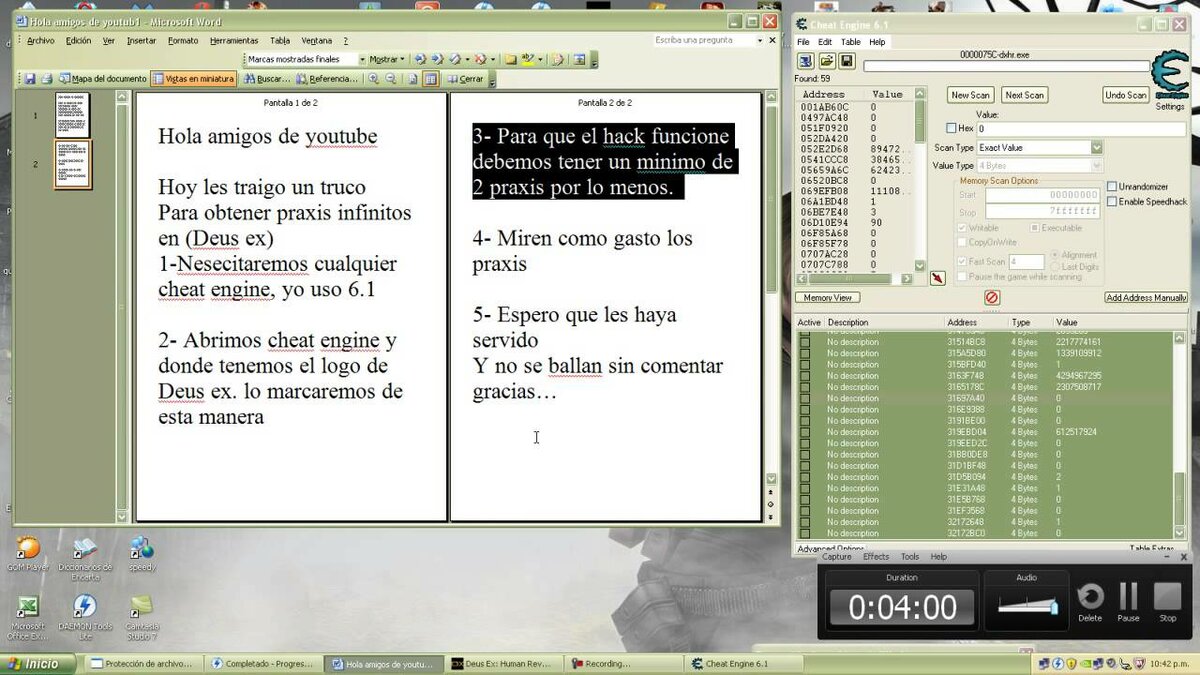1200x675 pixels.
Task: Click the open folder icon in Cheat Engine
Action: tap(827, 61)
